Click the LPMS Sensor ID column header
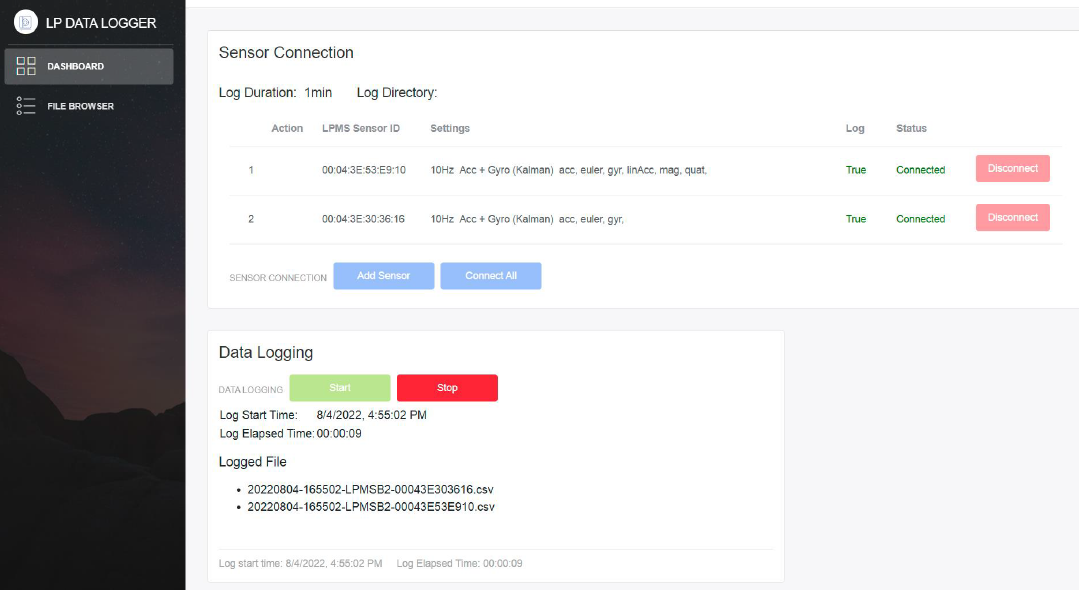Image resolution: width=1079 pixels, height=590 pixels. pyautogui.click(x=360, y=128)
